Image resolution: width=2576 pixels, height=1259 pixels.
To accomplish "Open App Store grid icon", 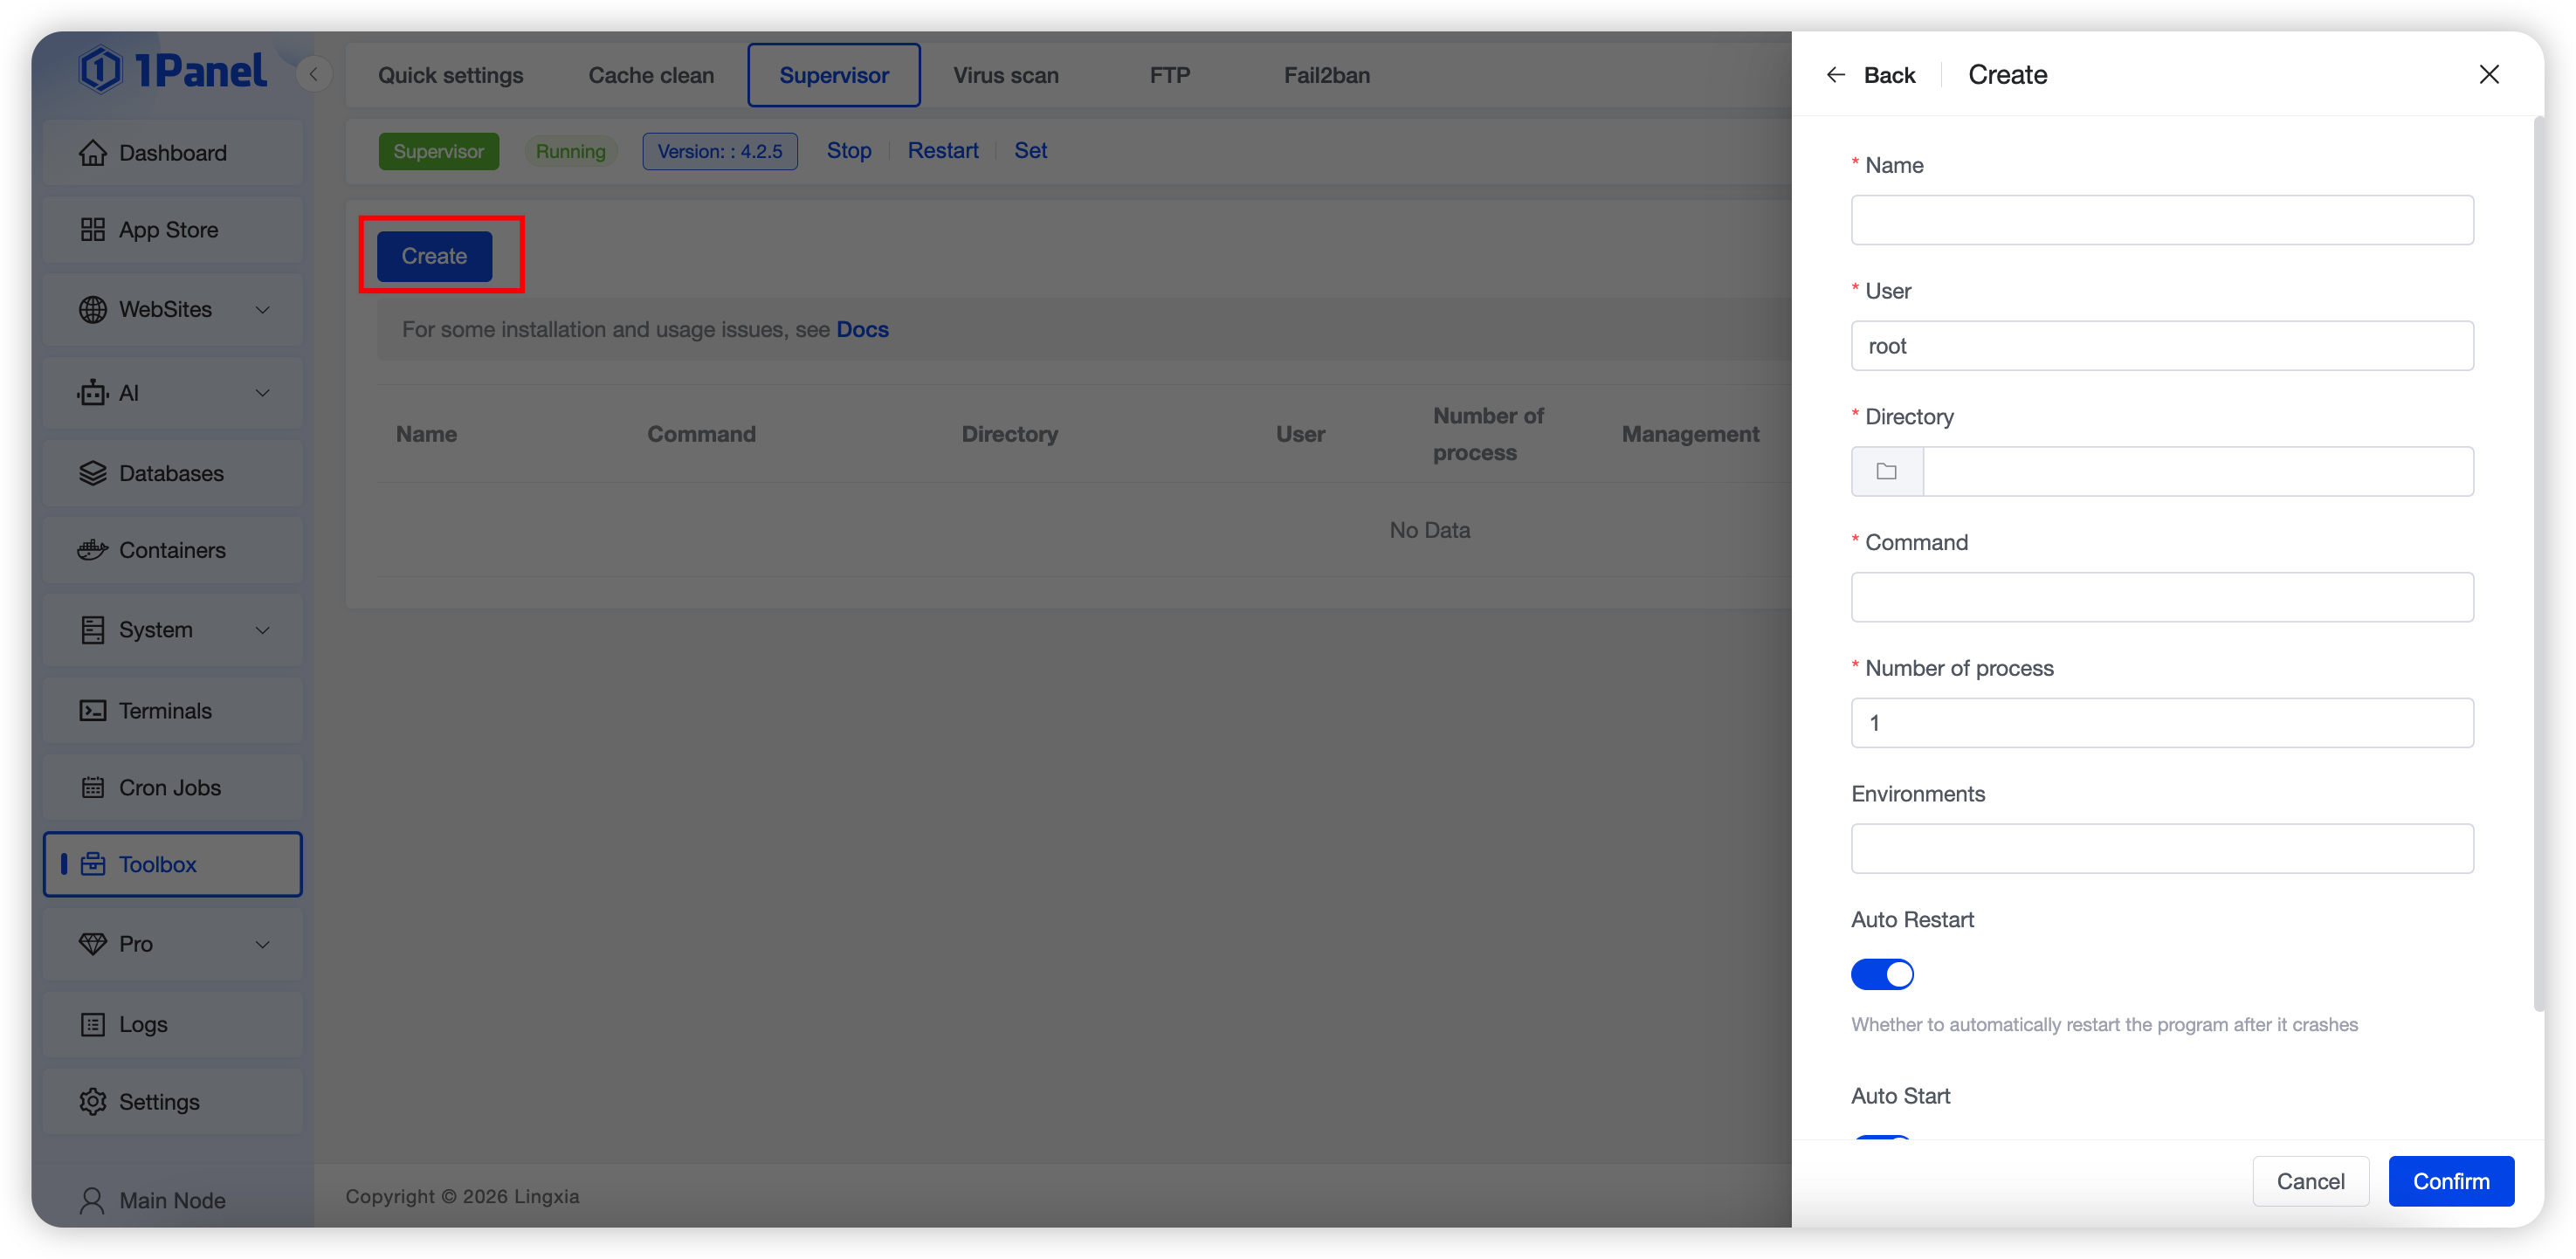I will point(92,230).
